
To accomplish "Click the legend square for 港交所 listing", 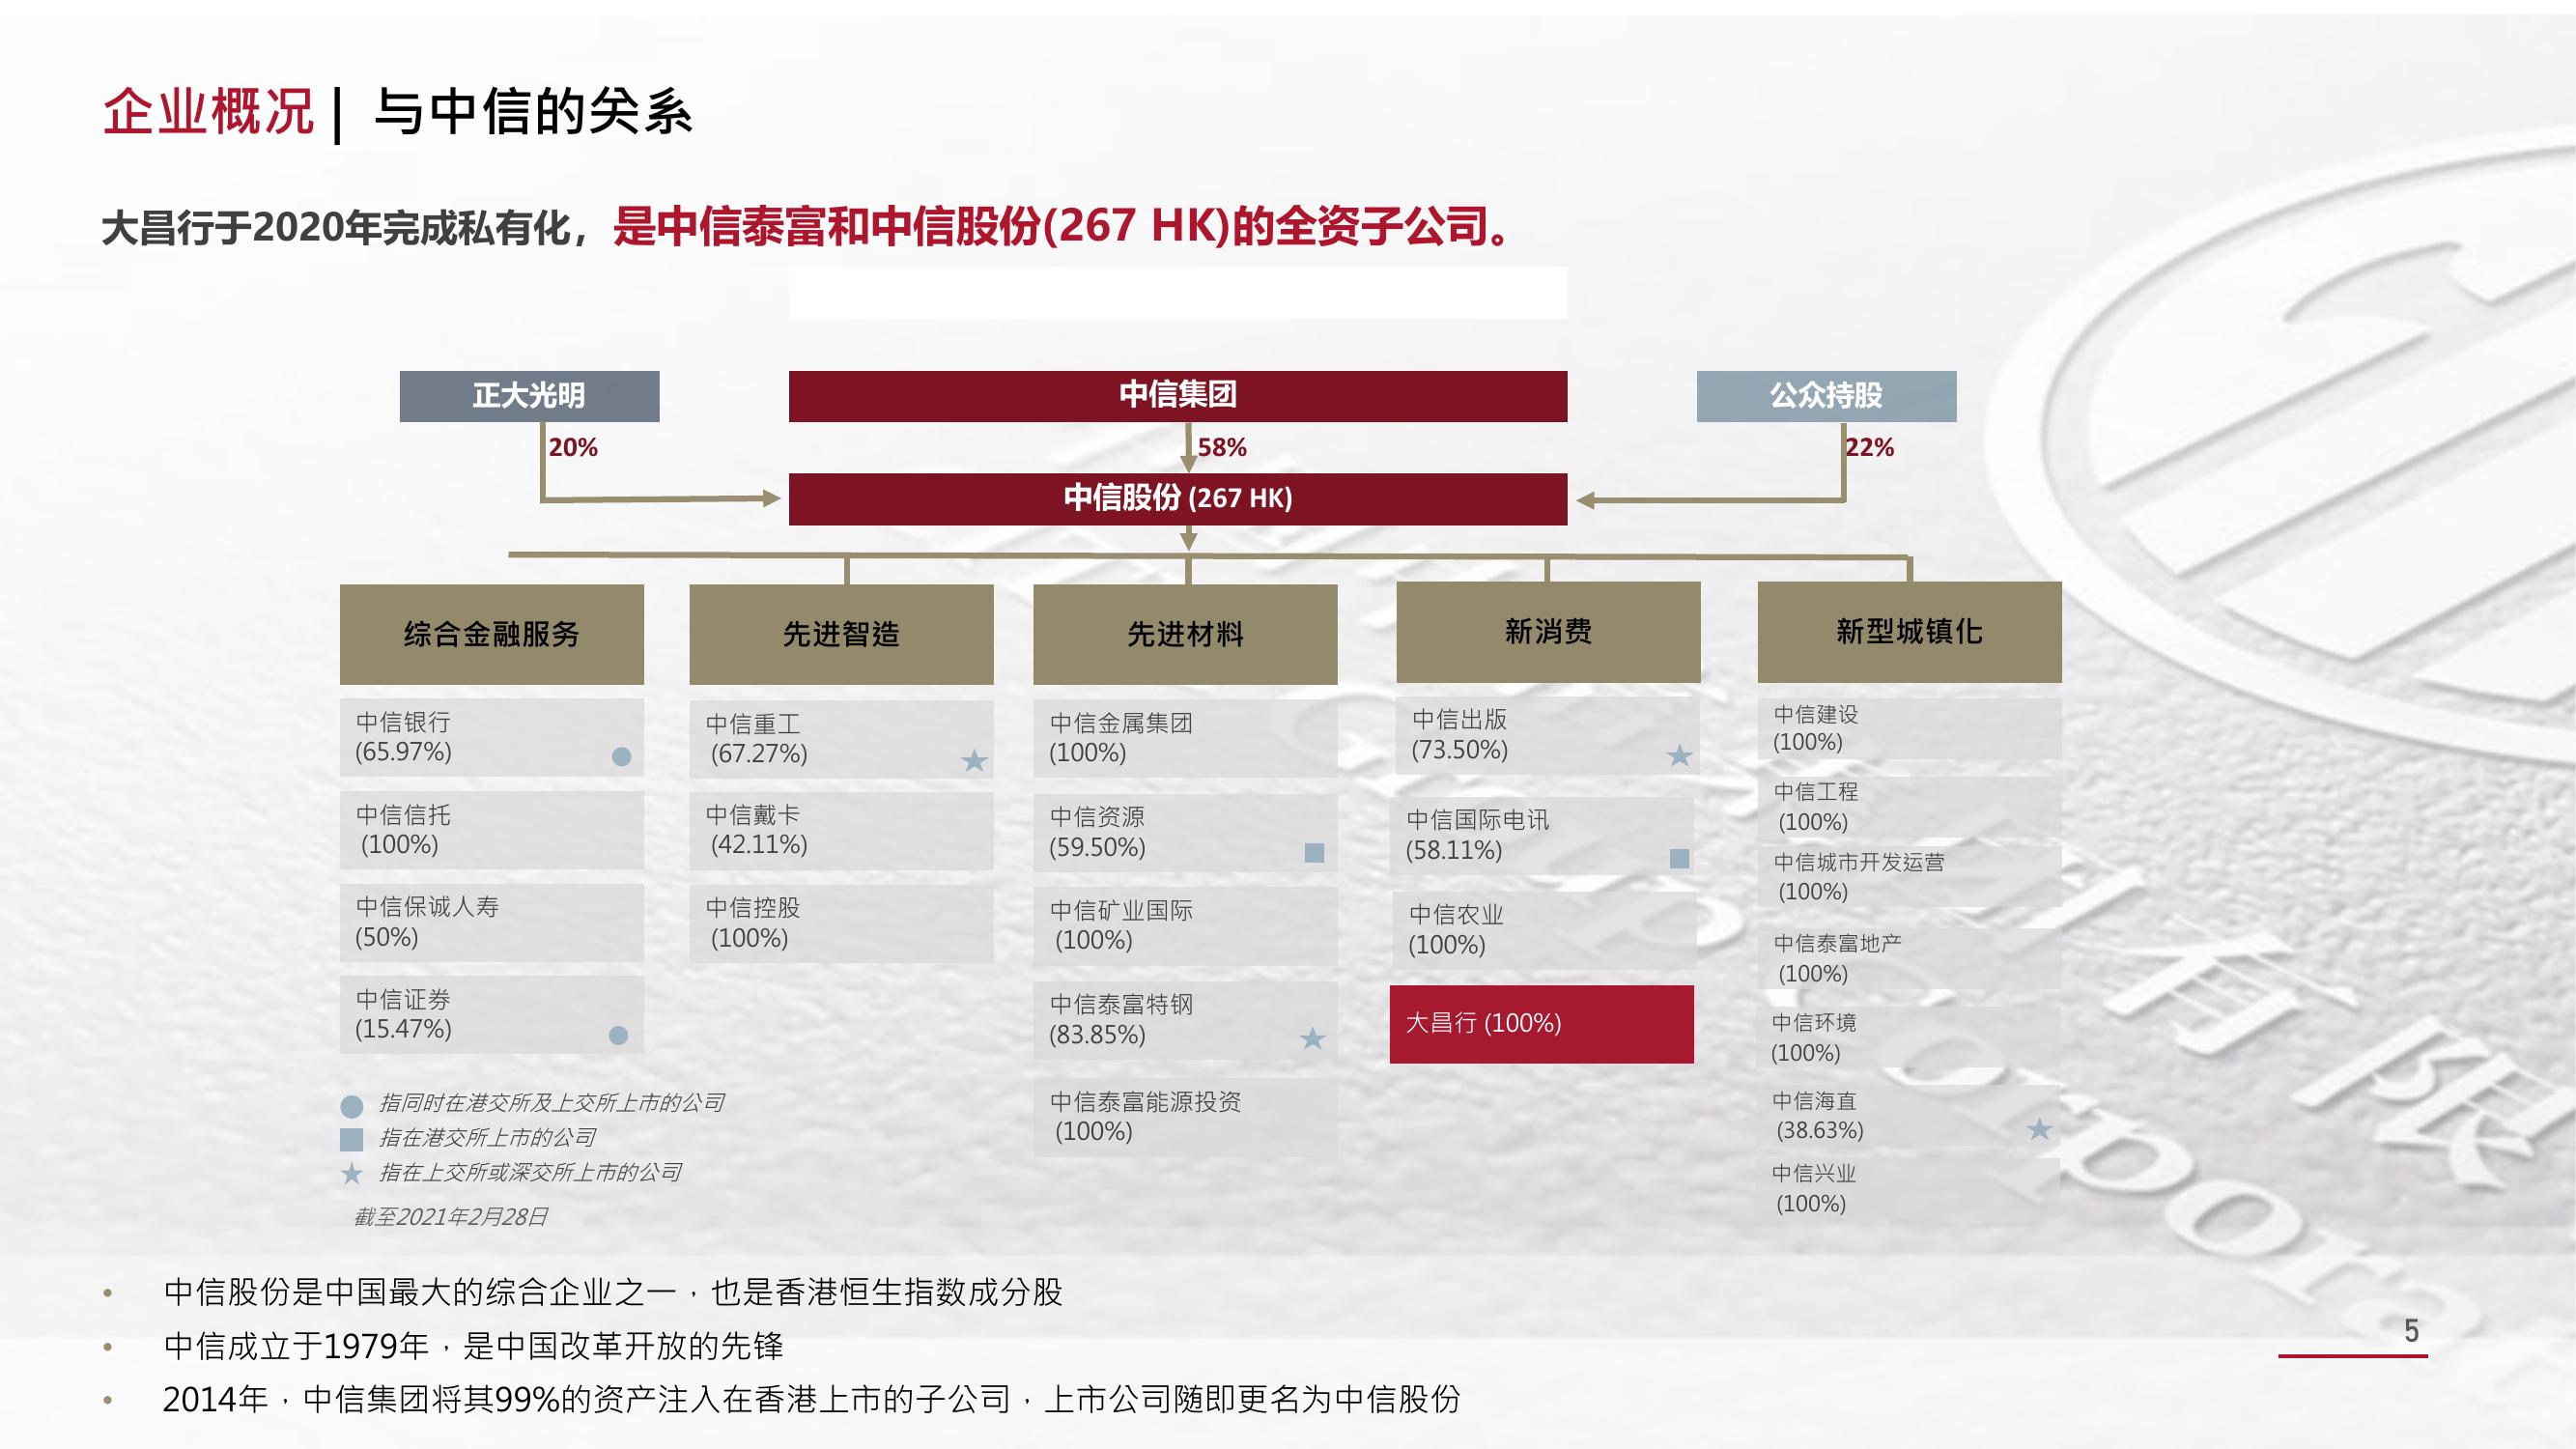I will click(x=351, y=1139).
